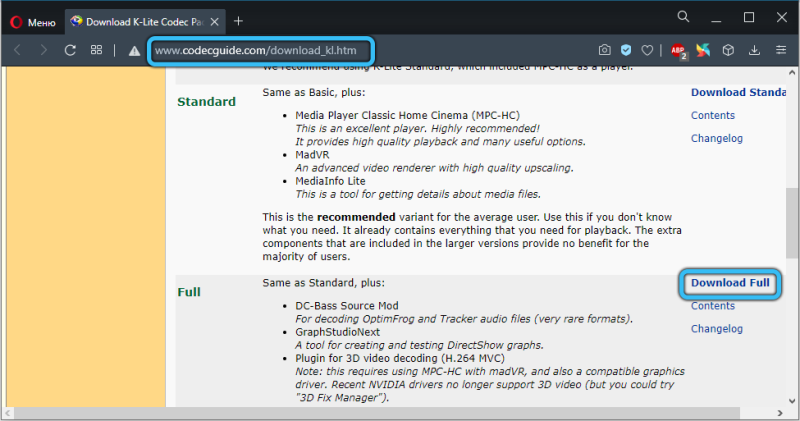Click the colorful pinwheel extension icon
Viewport: 800px width, 421px height.
(x=703, y=50)
